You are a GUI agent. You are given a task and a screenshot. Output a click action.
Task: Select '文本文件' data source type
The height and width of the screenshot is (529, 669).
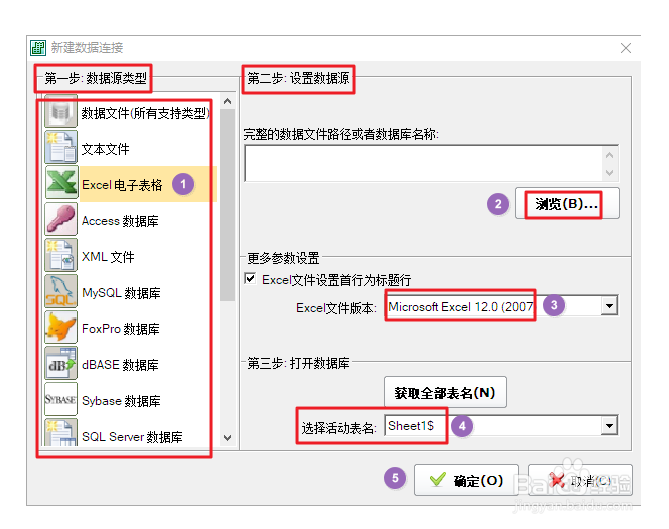[105, 149]
